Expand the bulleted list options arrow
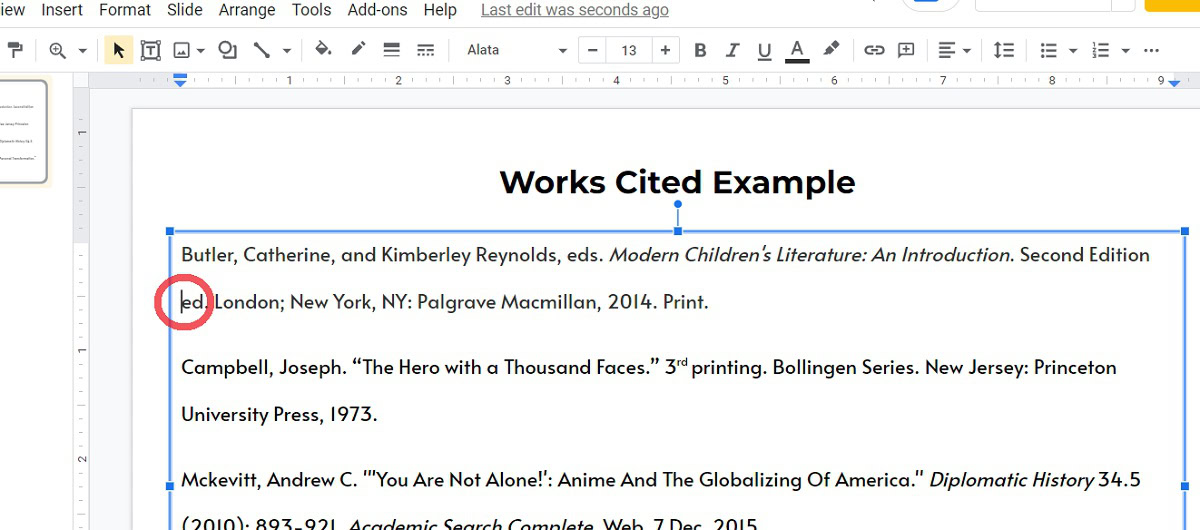This screenshot has height=530, width=1200. [1073, 50]
